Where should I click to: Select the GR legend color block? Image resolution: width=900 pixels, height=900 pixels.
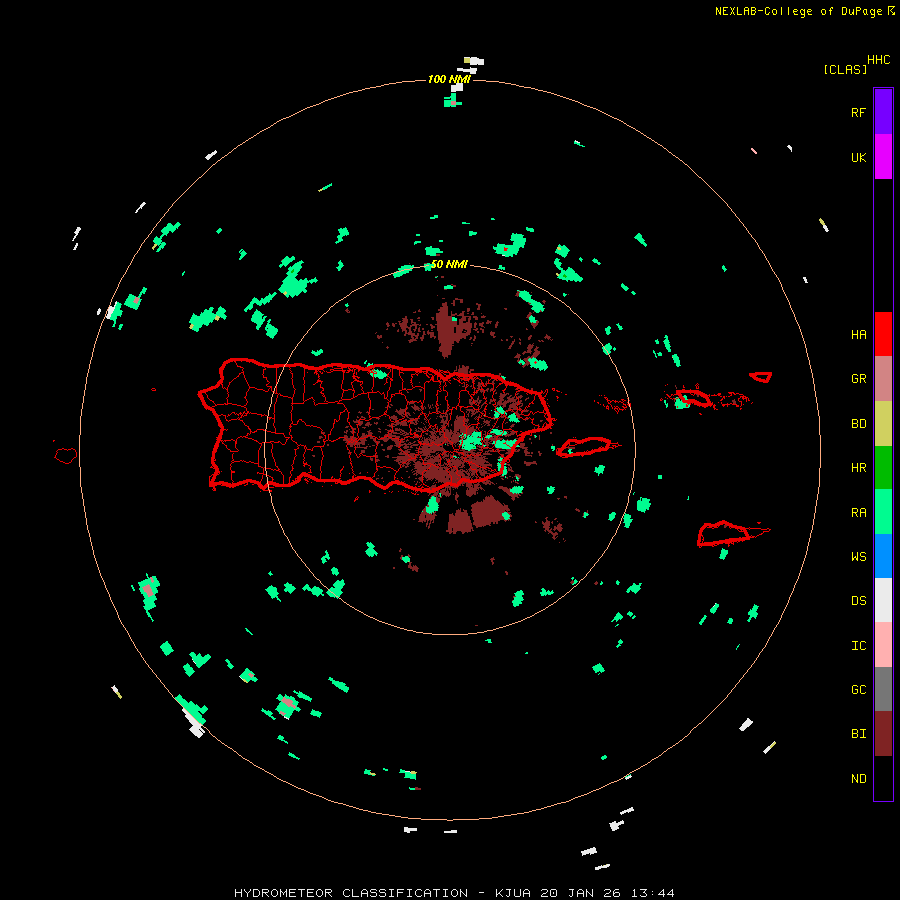[x=883, y=378]
